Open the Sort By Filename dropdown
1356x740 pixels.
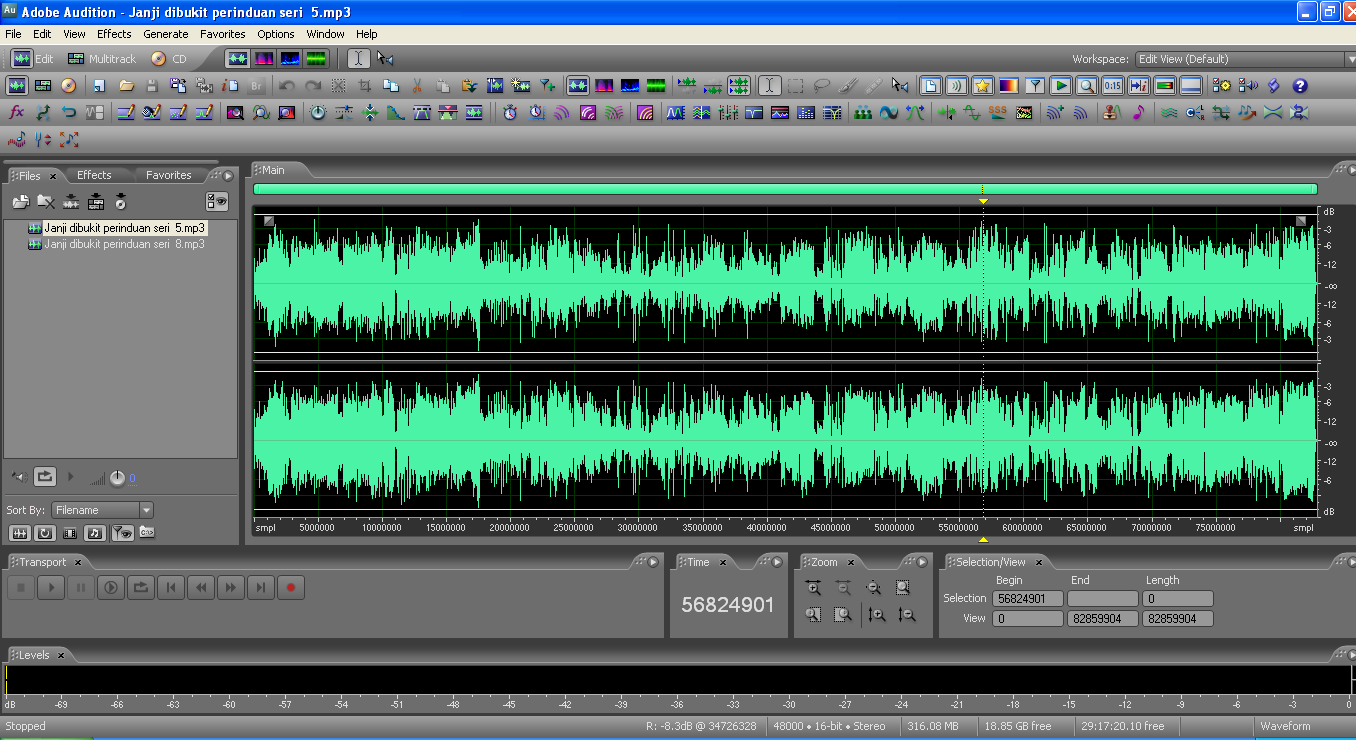click(x=103, y=510)
